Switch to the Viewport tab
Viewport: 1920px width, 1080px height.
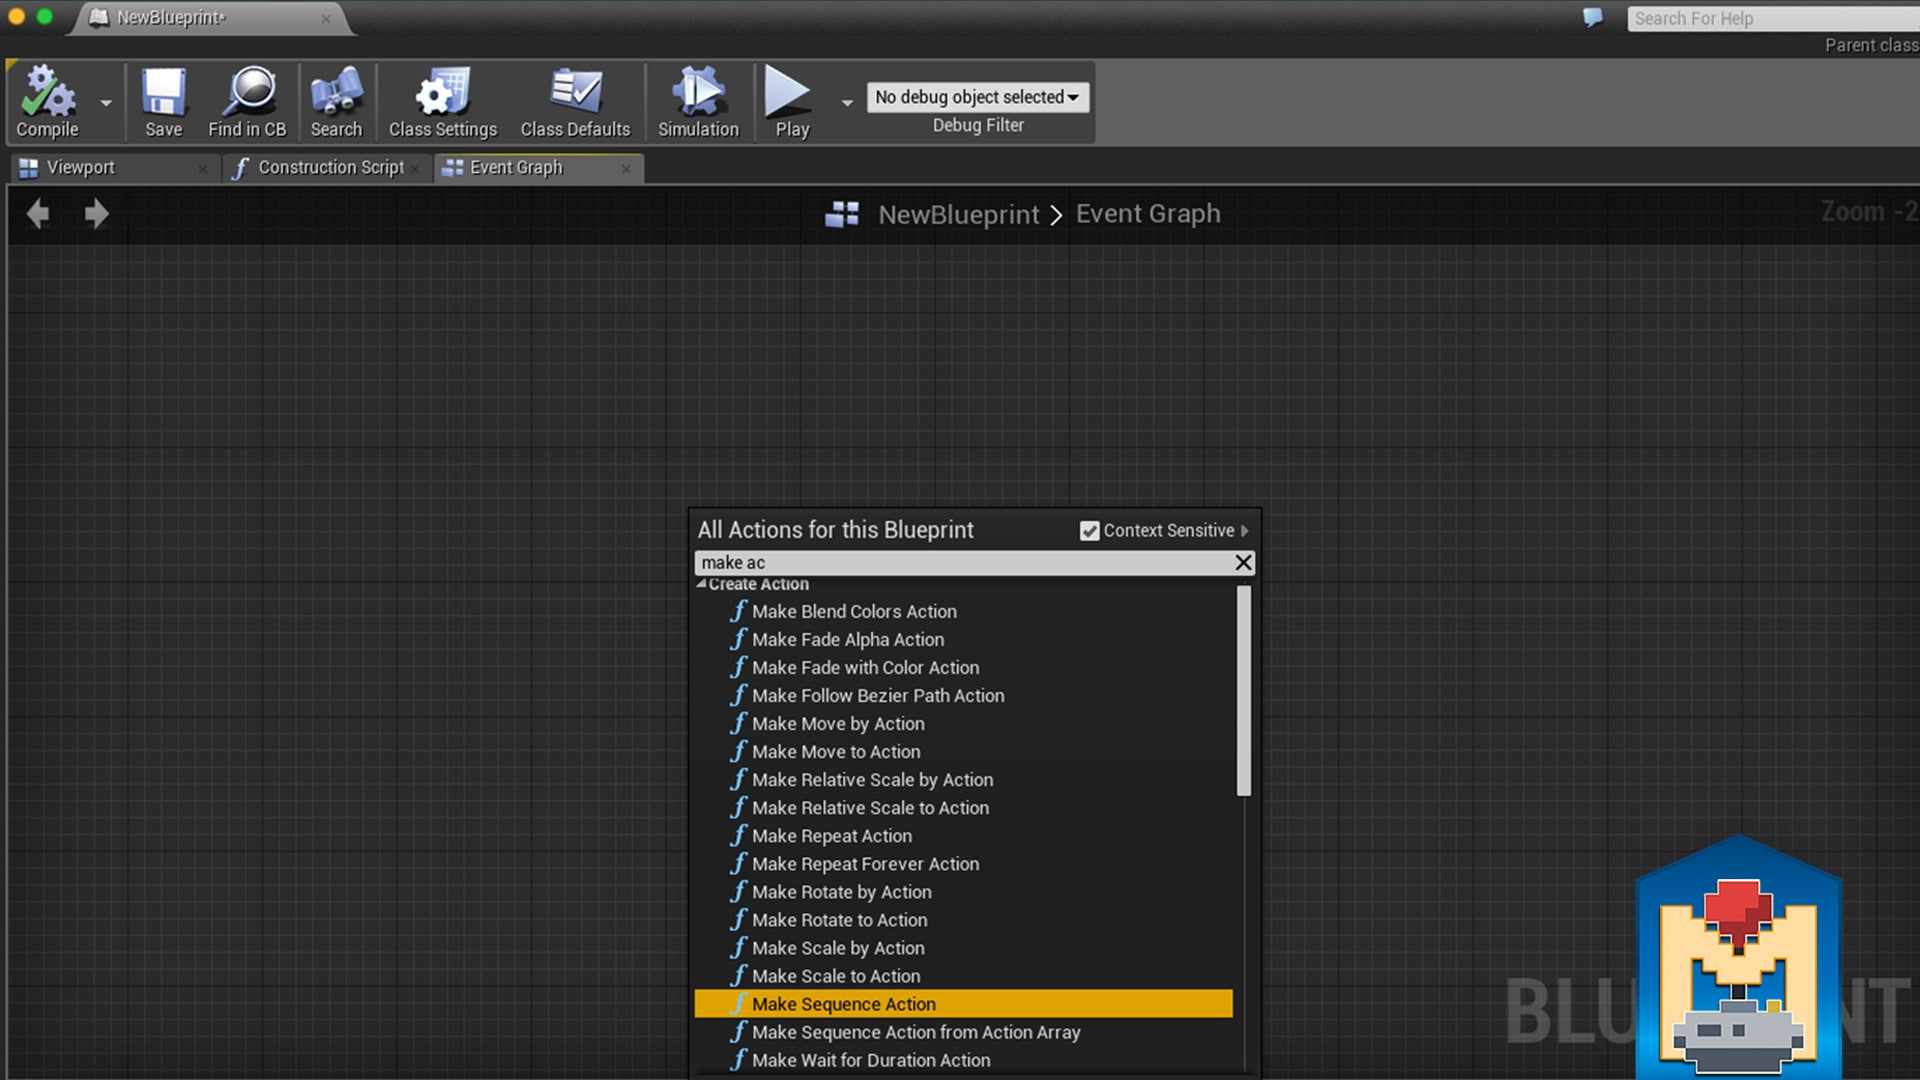(80, 167)
